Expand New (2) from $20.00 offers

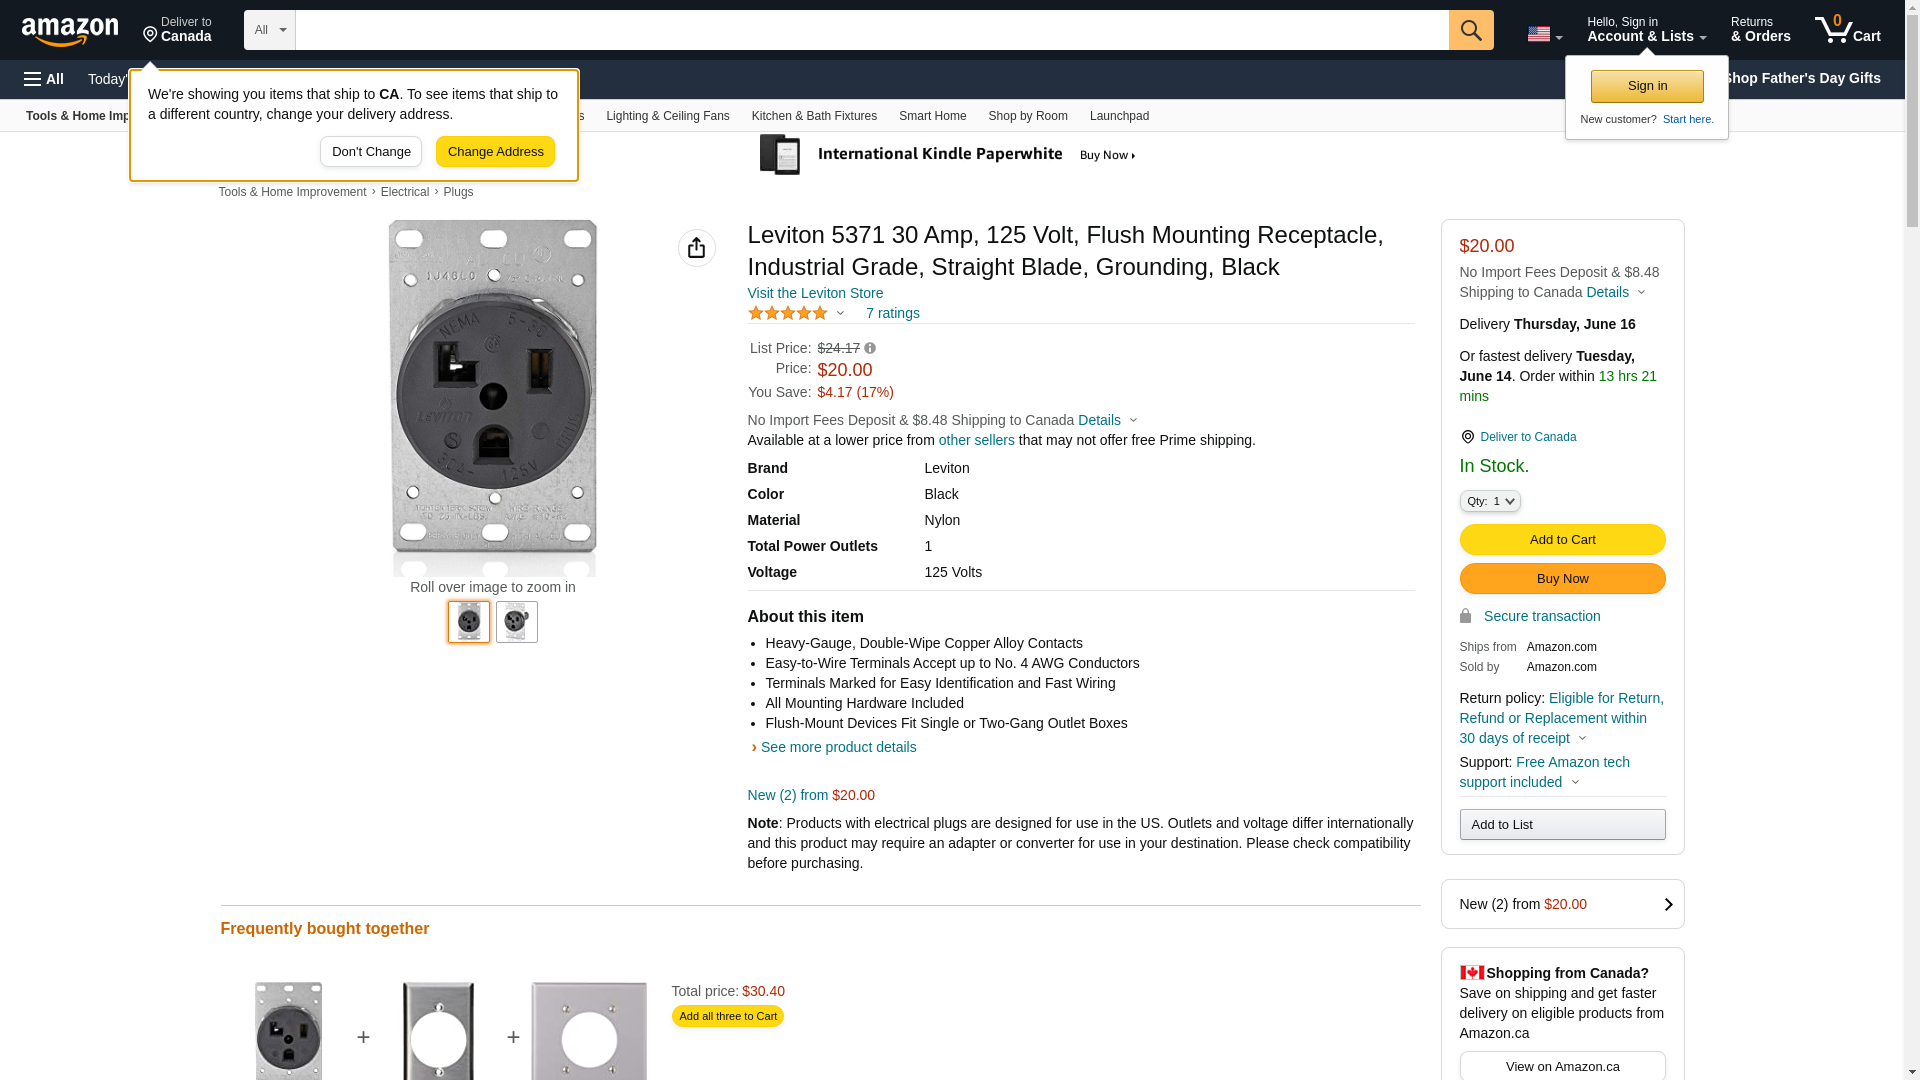pyautogui.click(x=1562, y=904)
